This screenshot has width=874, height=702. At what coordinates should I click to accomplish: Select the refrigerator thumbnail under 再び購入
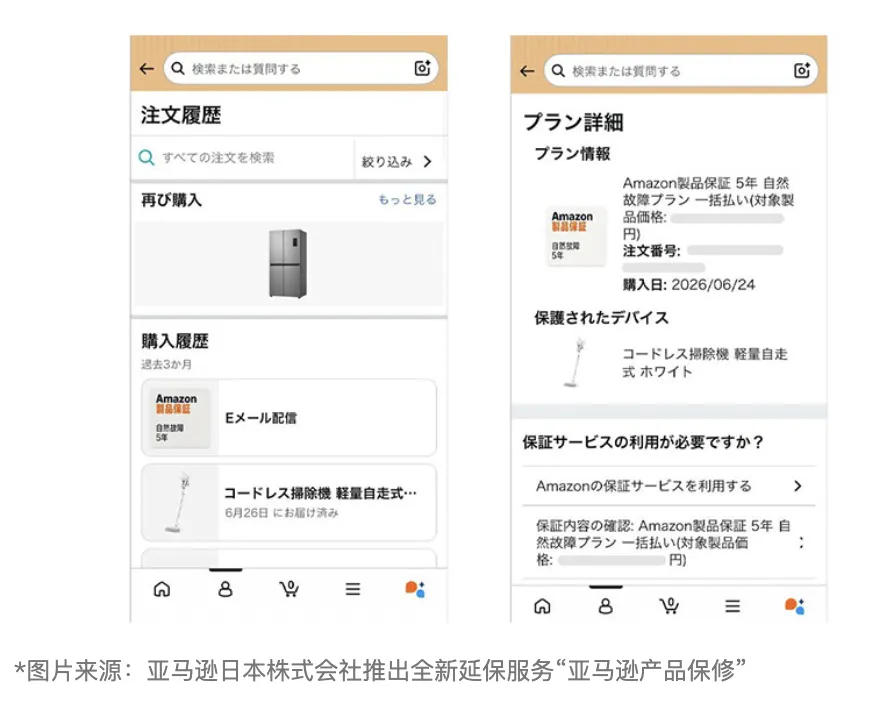pos(288,263)
